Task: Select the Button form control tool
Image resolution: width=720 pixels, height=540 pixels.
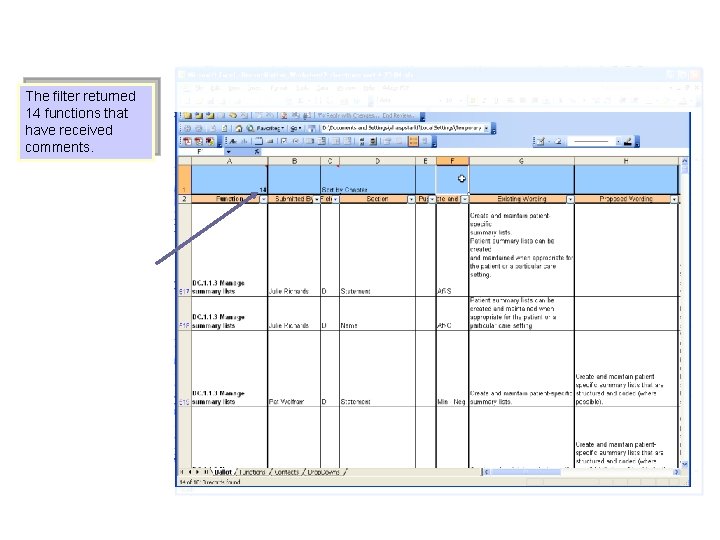Action: click(x=270, y=141)
